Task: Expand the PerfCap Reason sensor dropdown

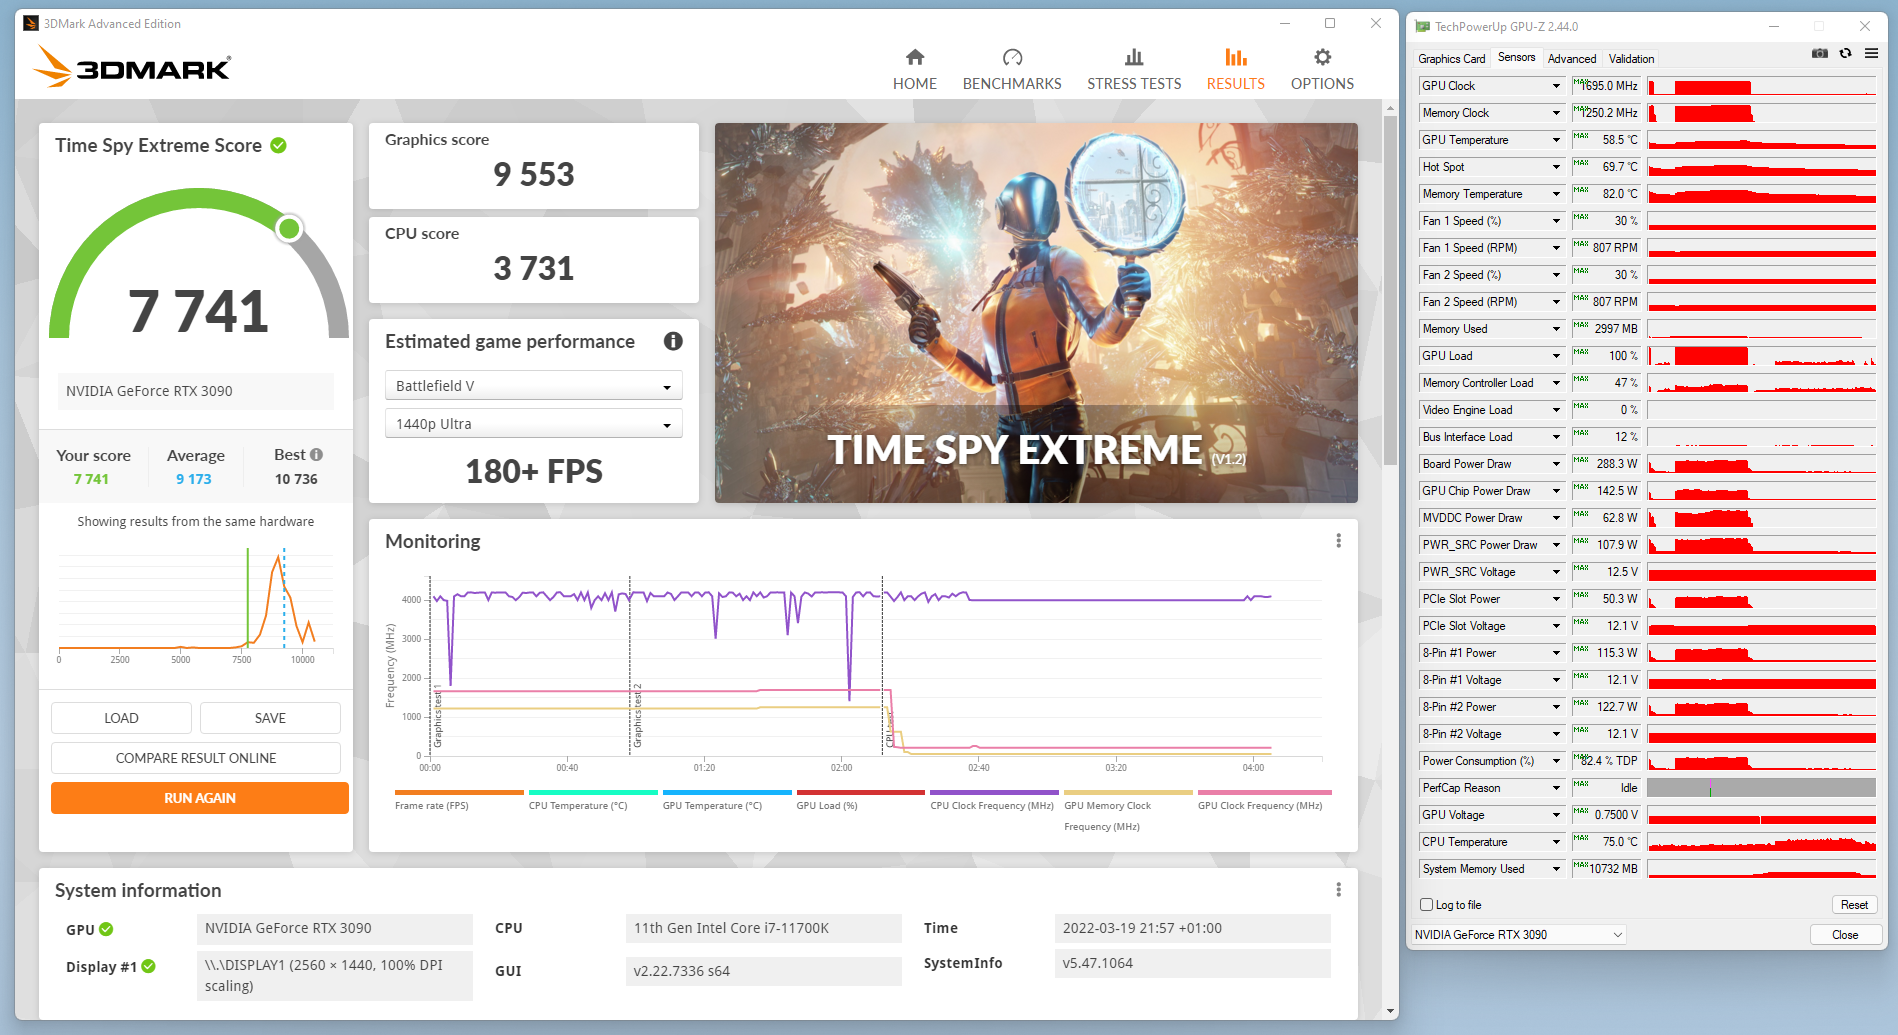Action: click(1556, 788)
